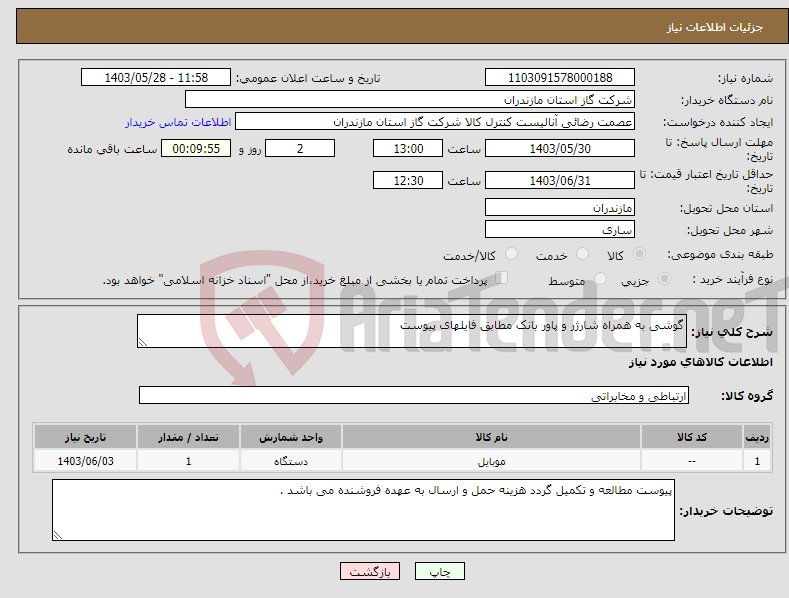Select the متوسط purchase type radio

coord(600,278)
